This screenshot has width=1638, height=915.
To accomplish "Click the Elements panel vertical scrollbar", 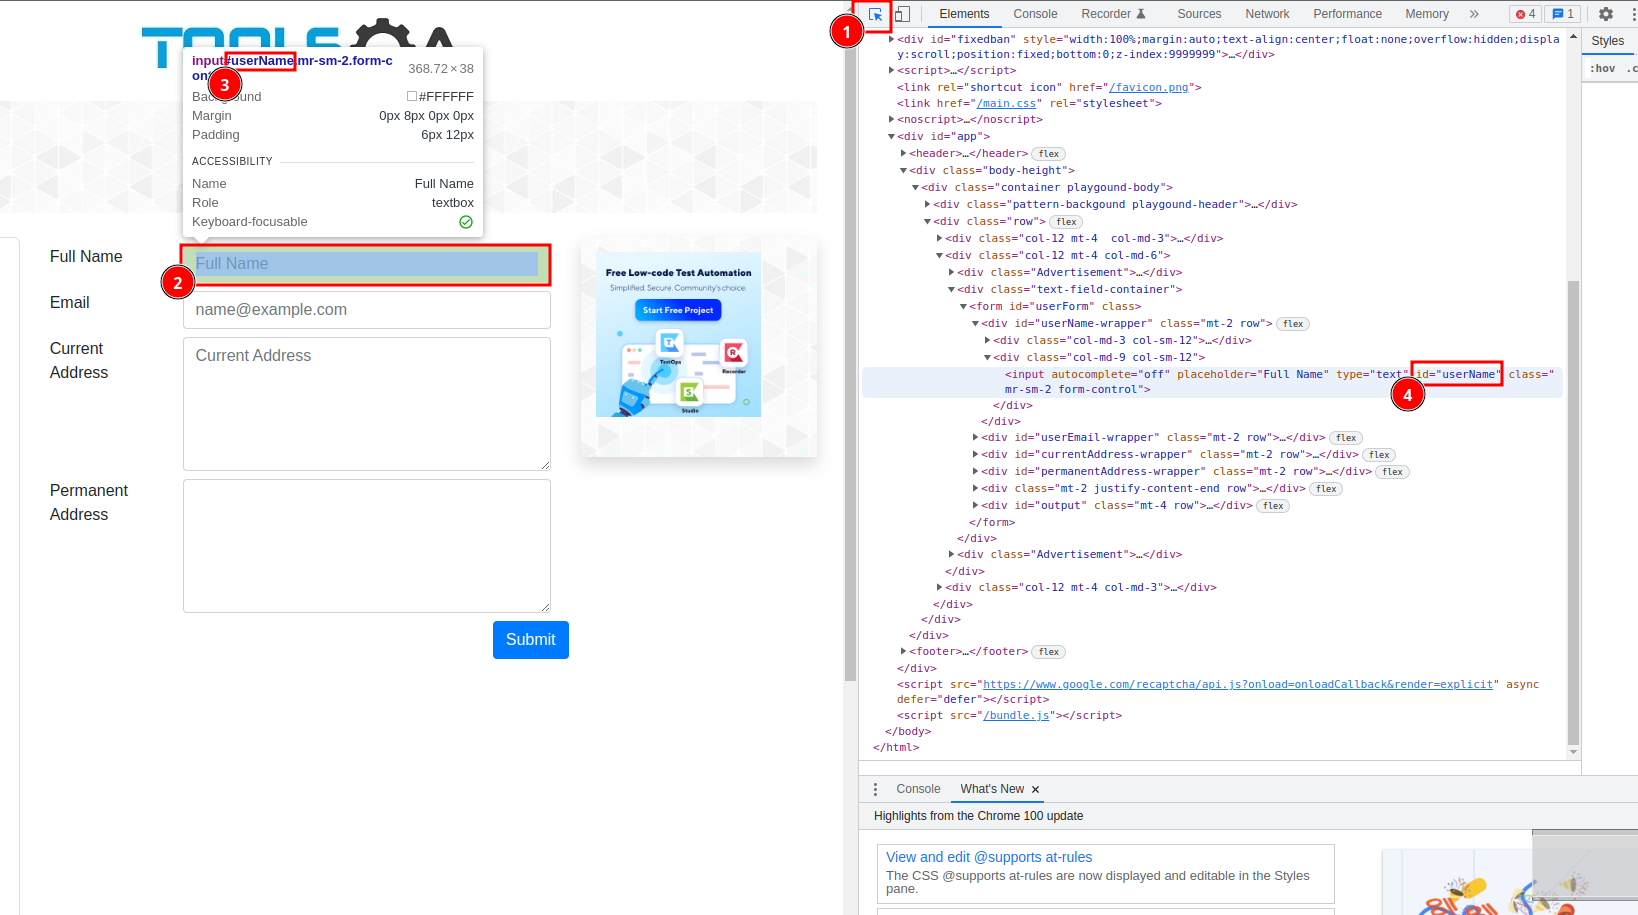I will click(1573, 513).
